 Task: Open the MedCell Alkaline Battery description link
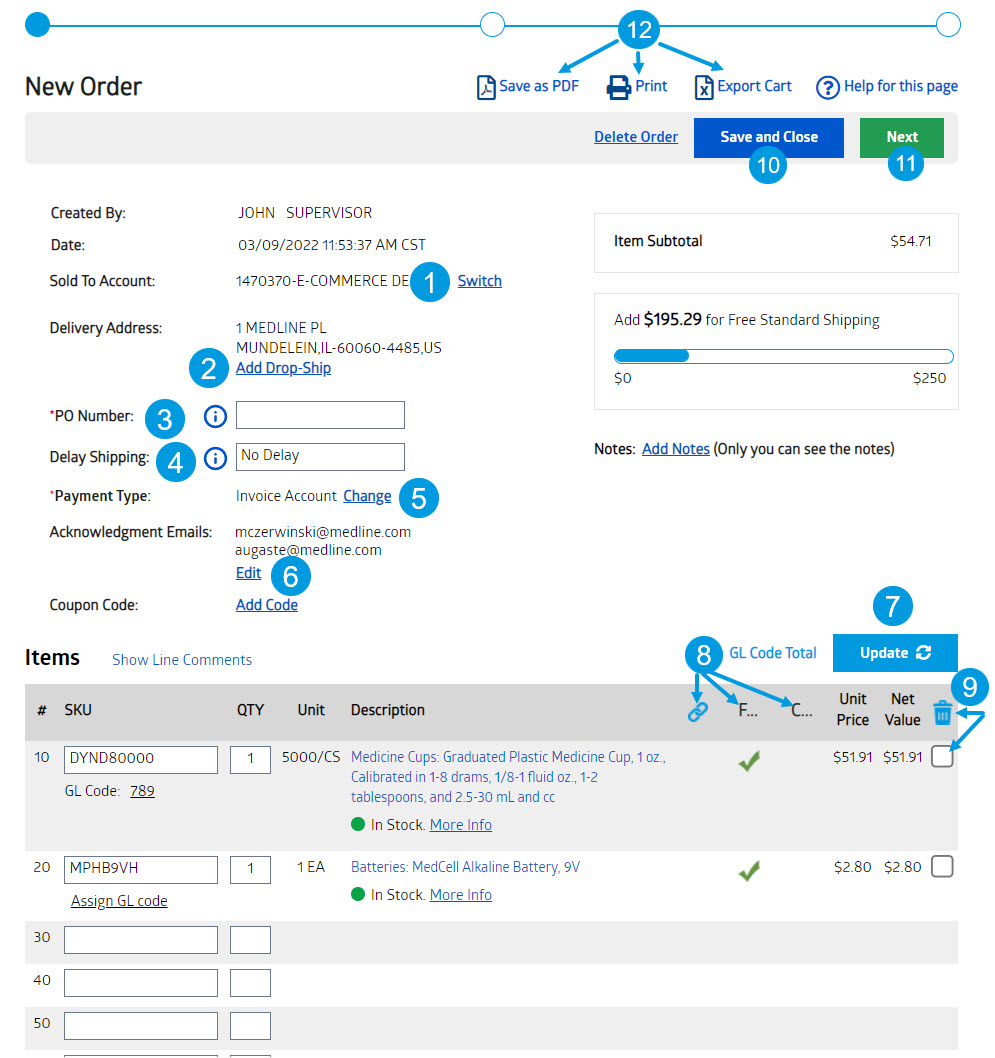pos(465,867)
